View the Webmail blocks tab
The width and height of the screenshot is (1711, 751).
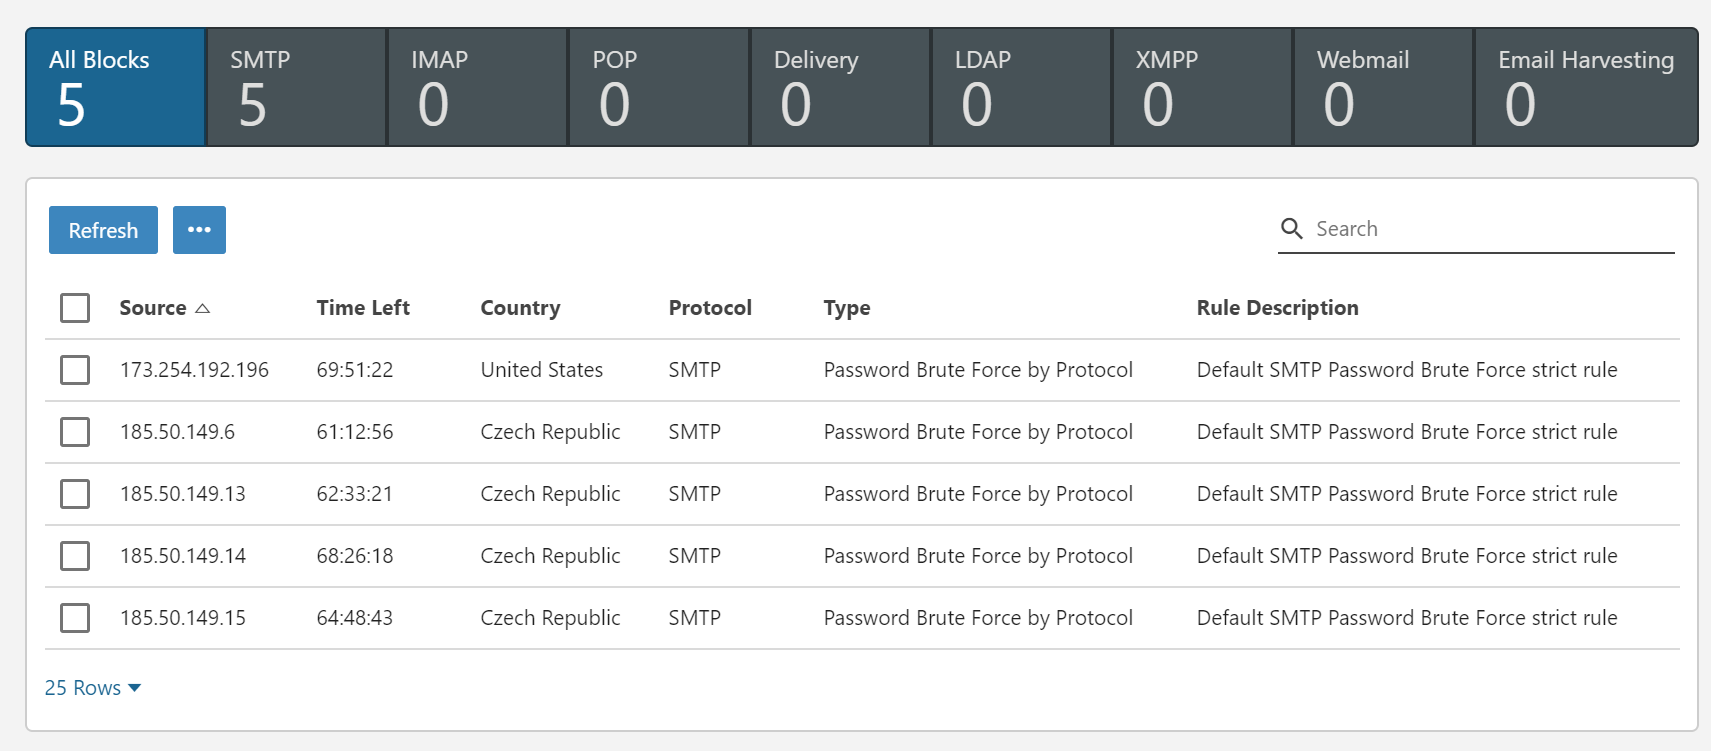coord(1383,87)
